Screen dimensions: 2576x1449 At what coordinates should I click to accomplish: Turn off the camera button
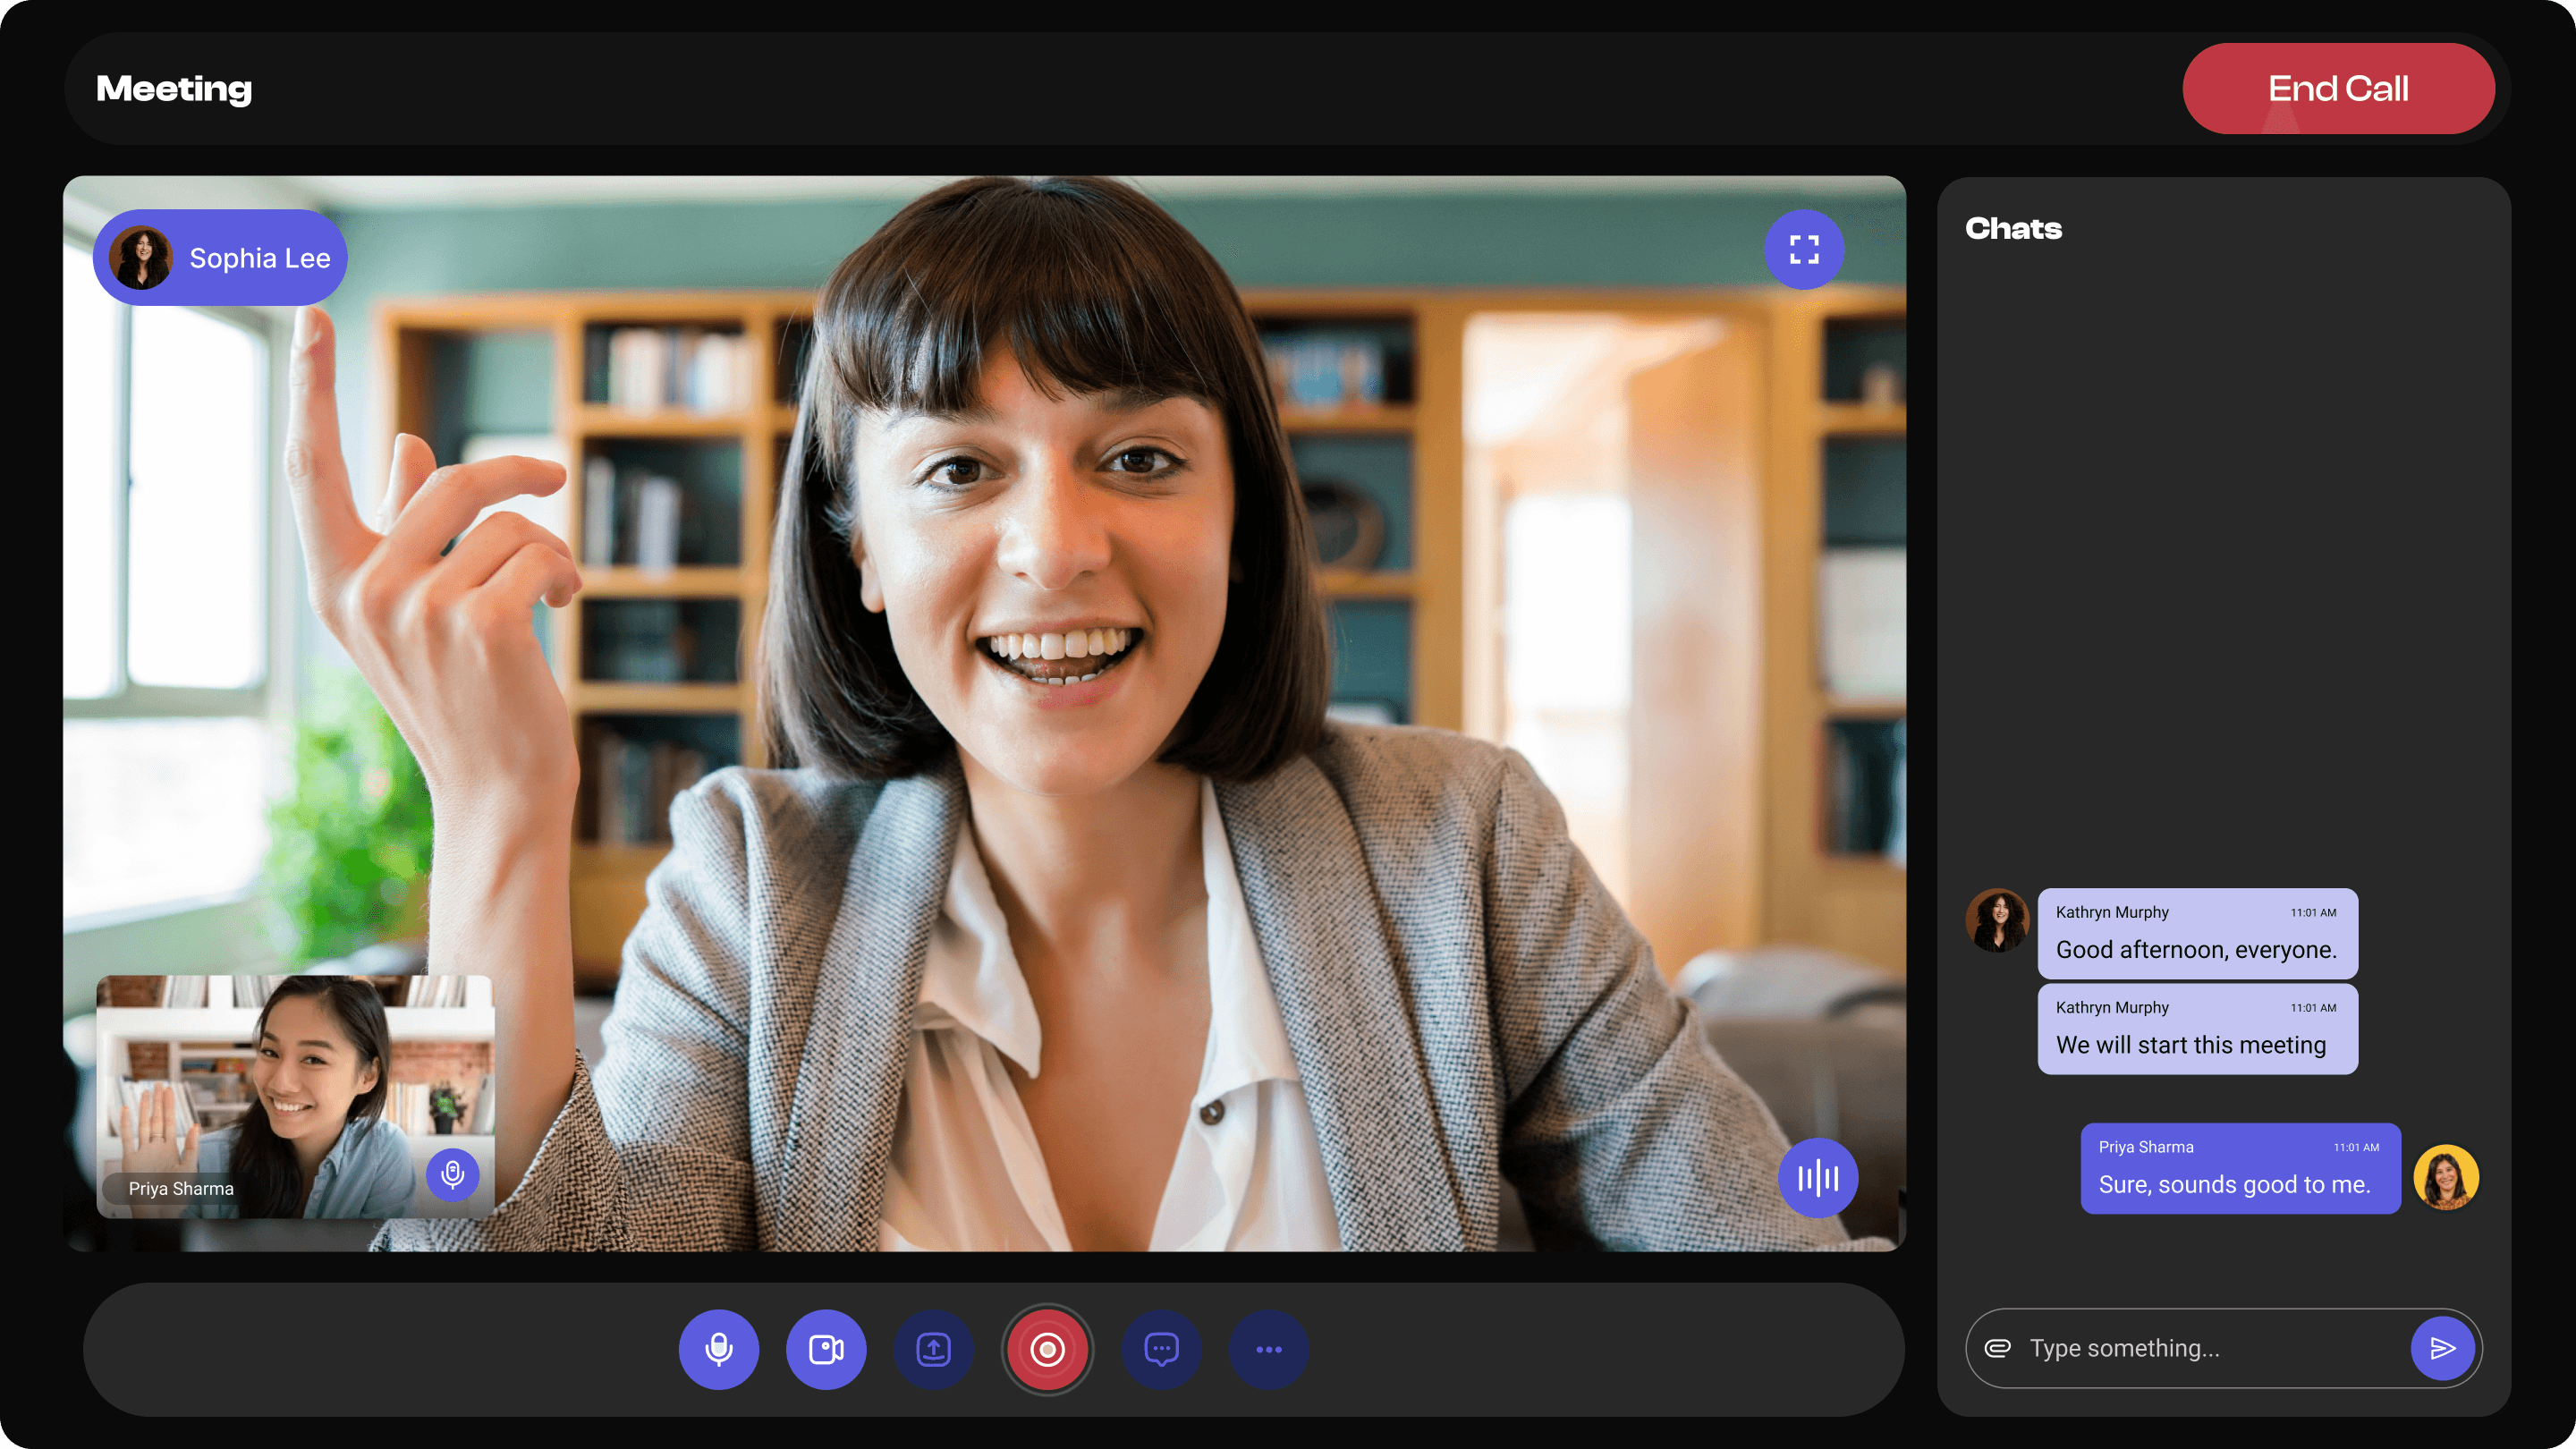click(x=826, y=1349)
